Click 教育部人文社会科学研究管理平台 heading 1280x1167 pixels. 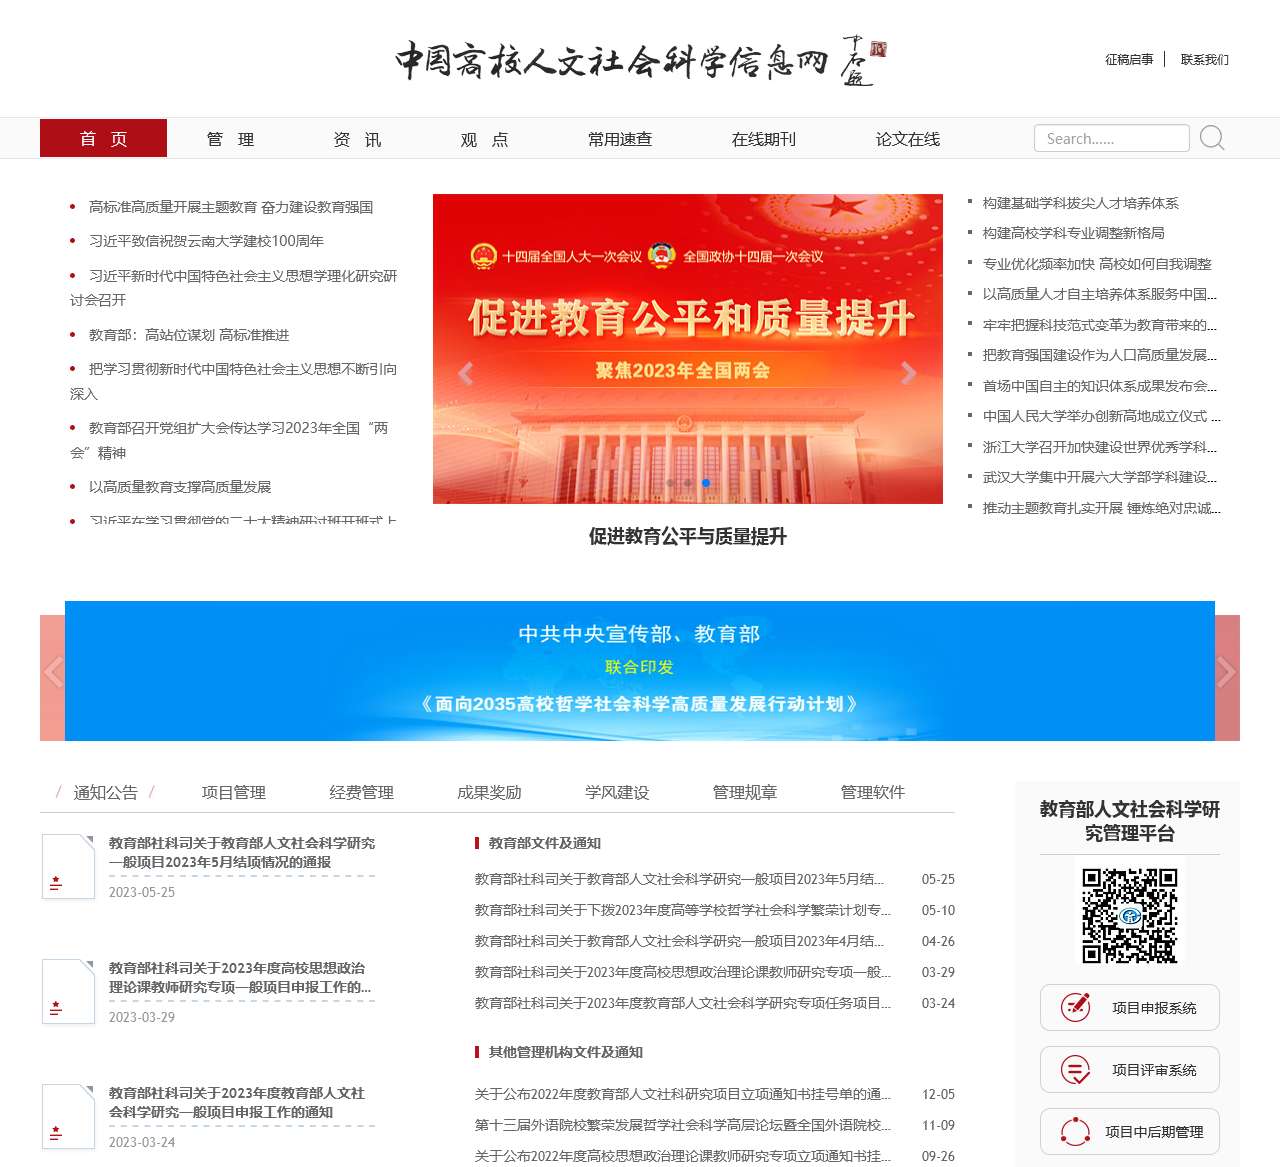[1130, 821]
